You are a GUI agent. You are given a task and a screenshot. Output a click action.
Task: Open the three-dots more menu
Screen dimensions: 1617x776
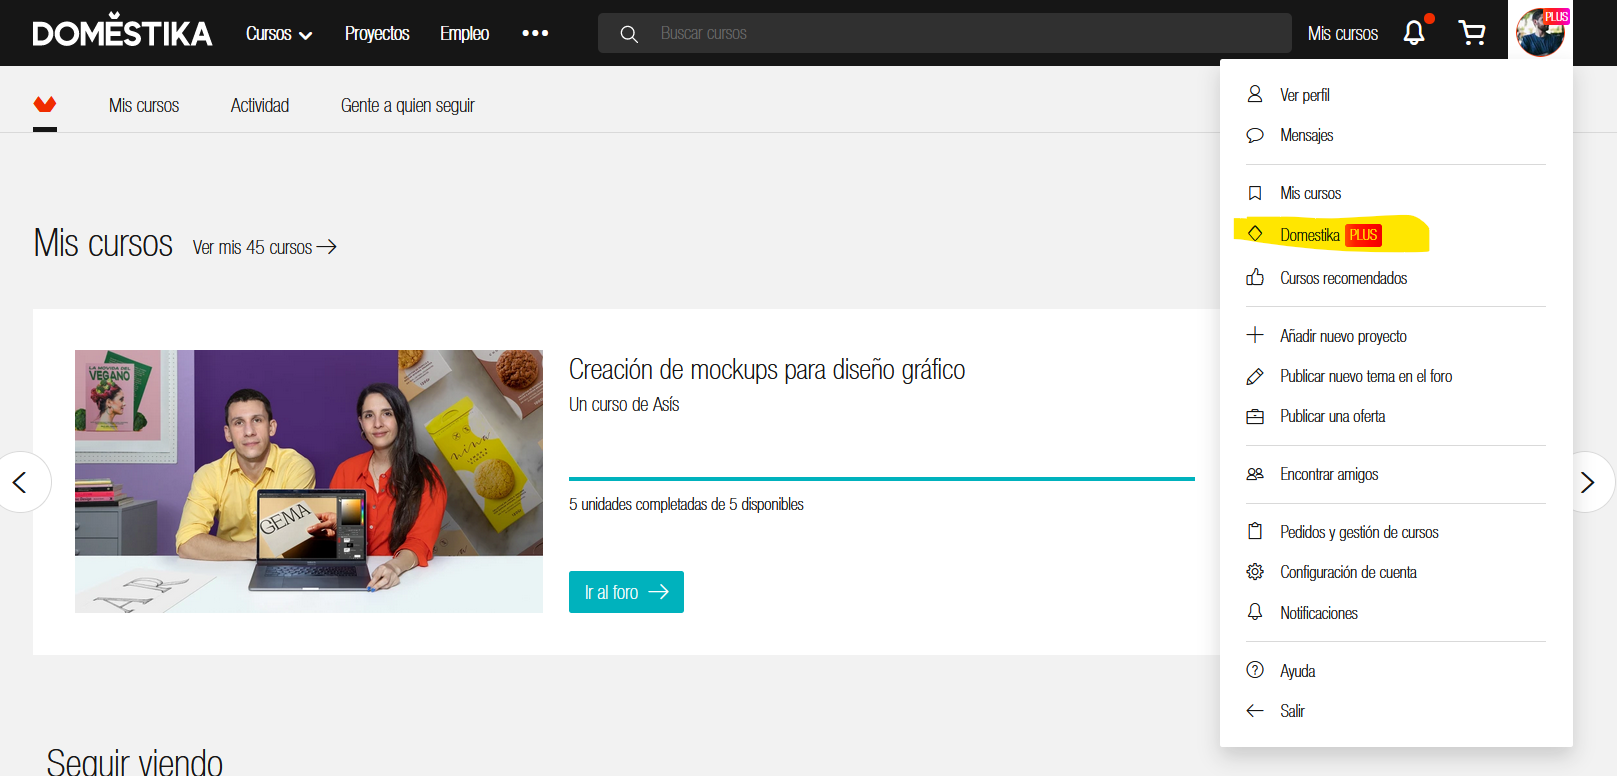point(535,33)
